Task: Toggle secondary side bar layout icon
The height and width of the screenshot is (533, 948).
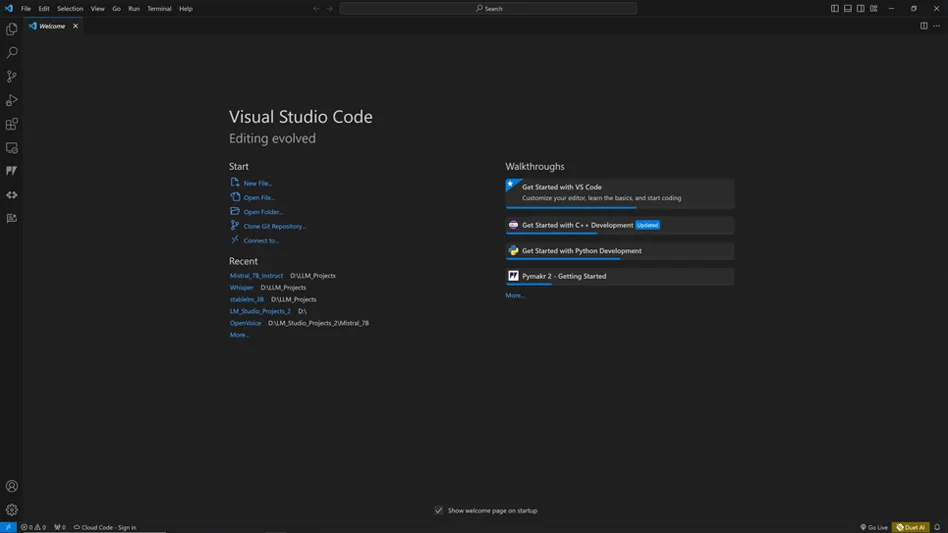Action: point(860,8)
